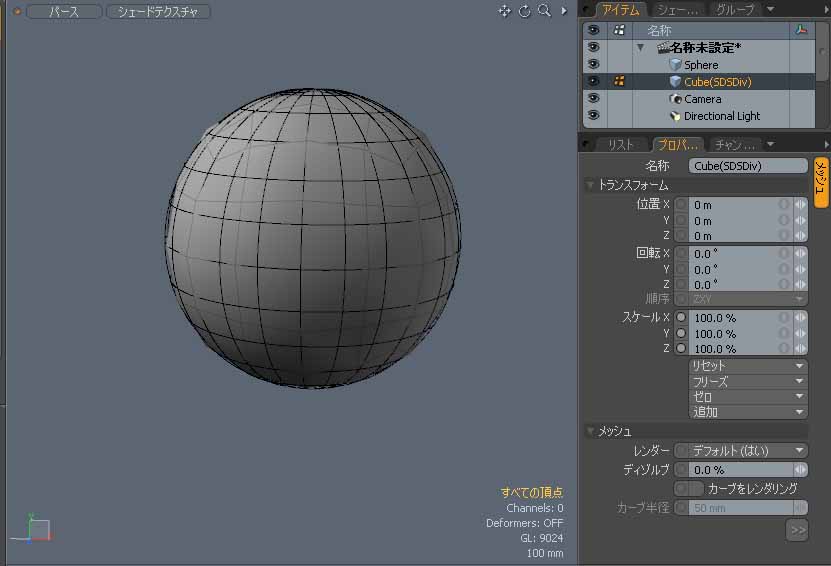Viewport: 831px width, 566px height.
Task: Click the 名称 field containing Cube(SDSDiv)
Action: tap(748, 166)
